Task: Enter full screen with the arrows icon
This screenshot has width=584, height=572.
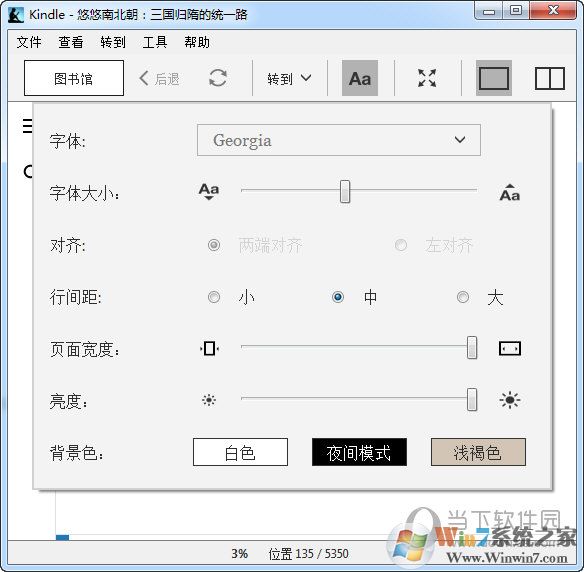Action: click(x=427, y=78)
